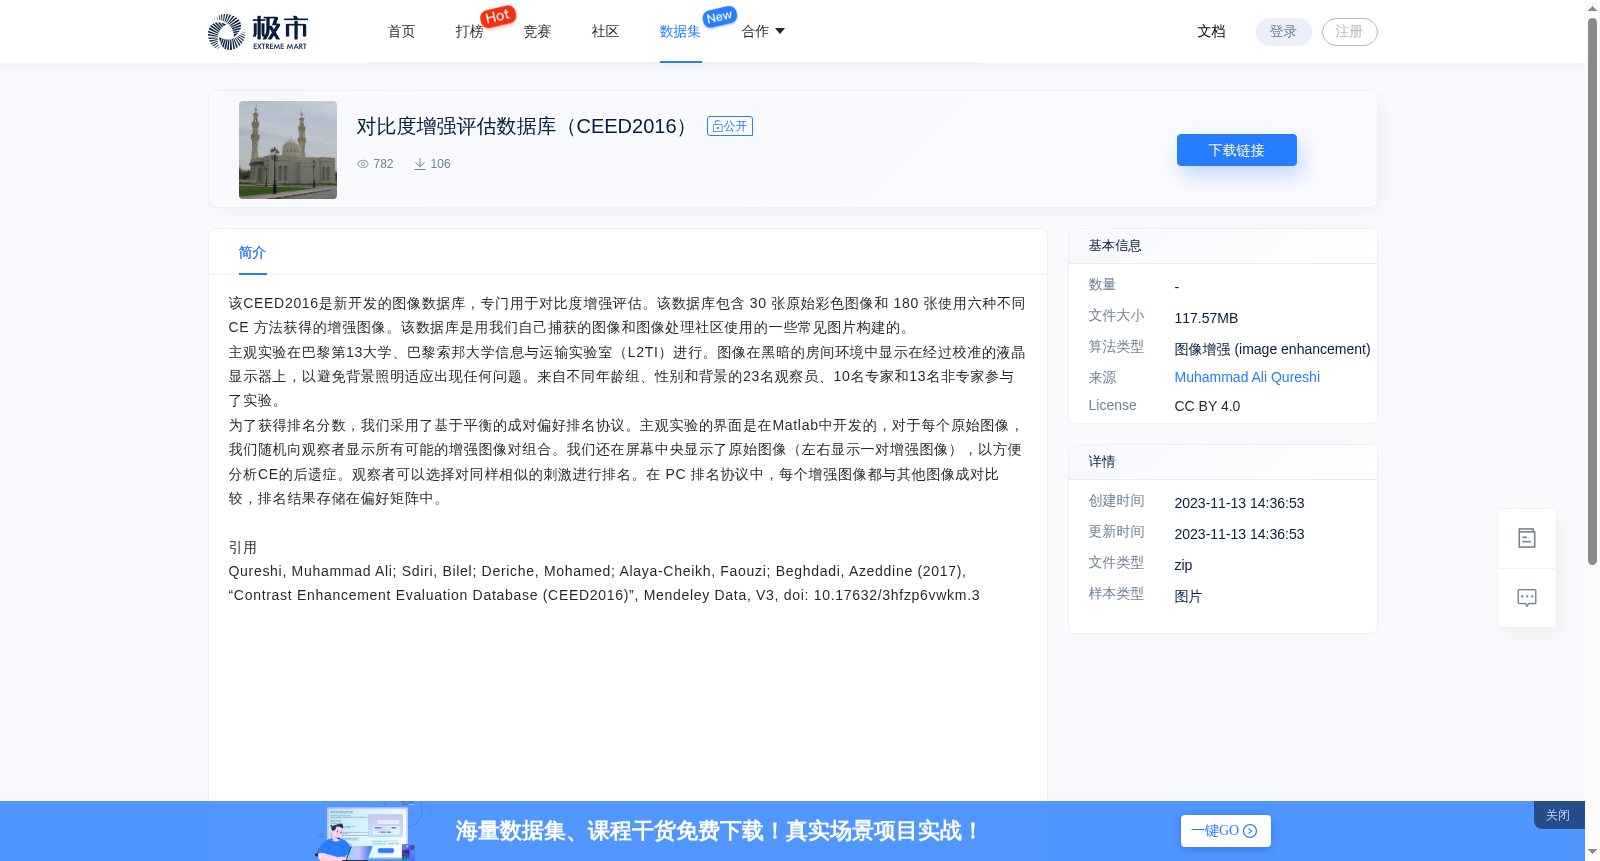
Task: Switch to the 简介 tab
Action: [x=253, y=253]
